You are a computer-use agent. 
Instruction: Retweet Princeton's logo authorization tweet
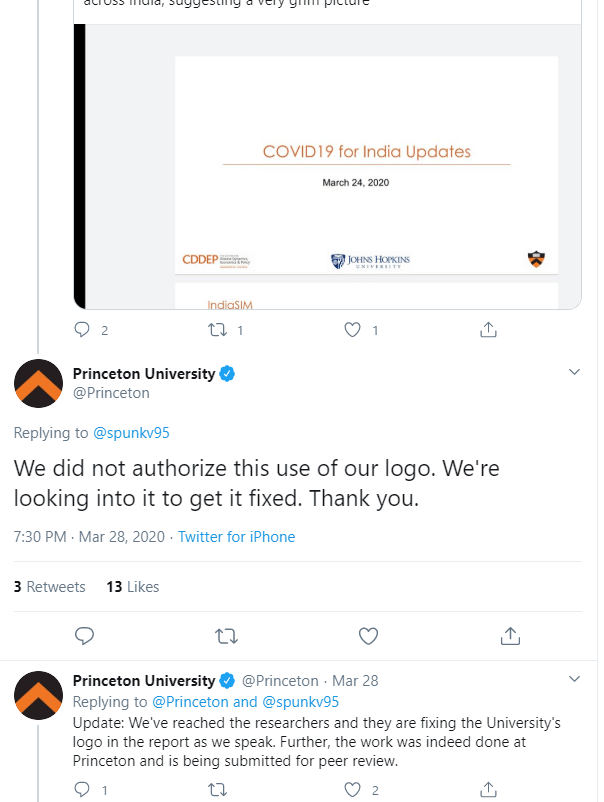click(x=227, y=635)
